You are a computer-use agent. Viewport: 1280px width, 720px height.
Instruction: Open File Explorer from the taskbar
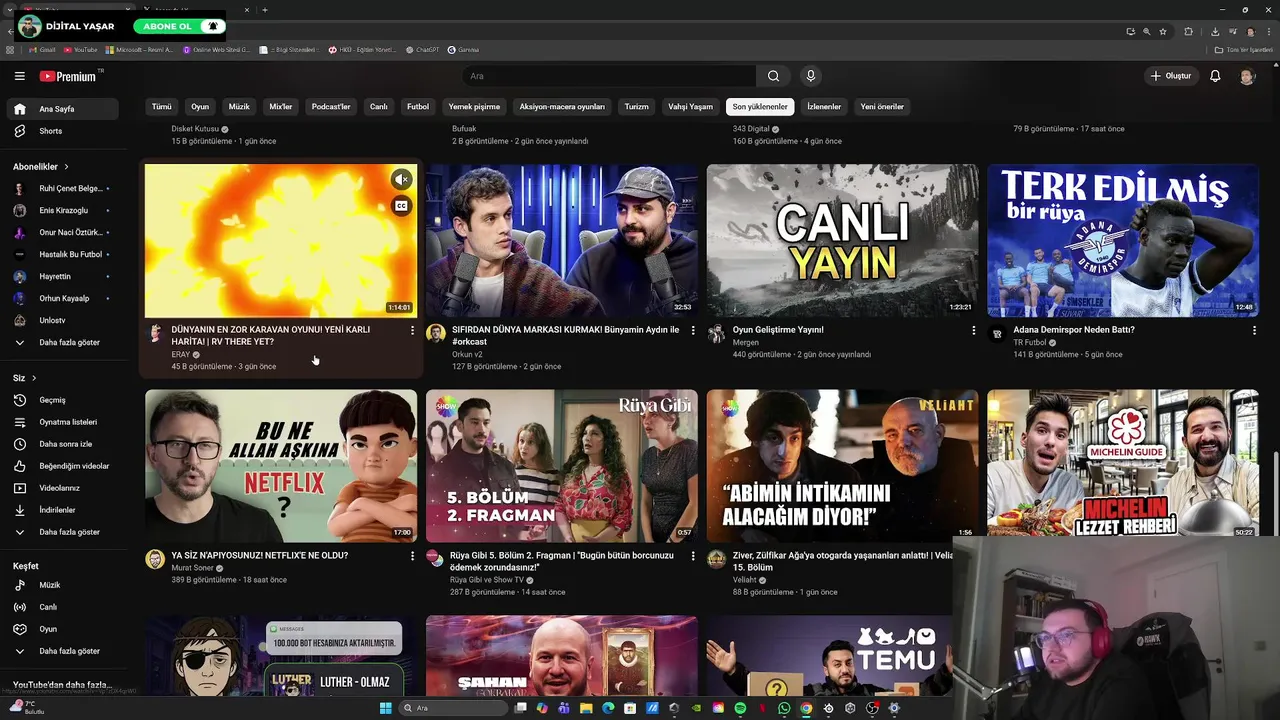586,708
